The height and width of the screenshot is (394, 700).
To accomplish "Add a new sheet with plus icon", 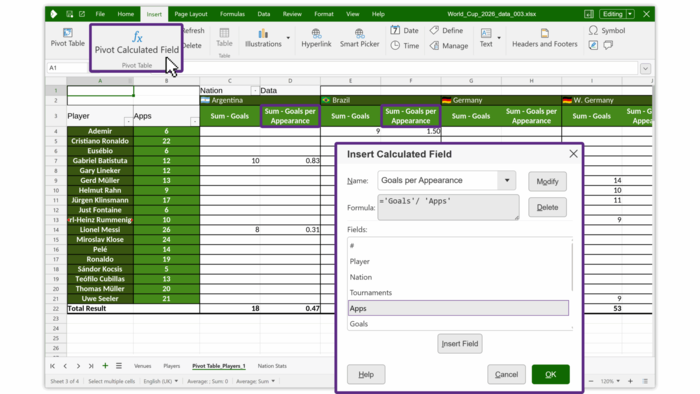I will [x=105, y=365].
